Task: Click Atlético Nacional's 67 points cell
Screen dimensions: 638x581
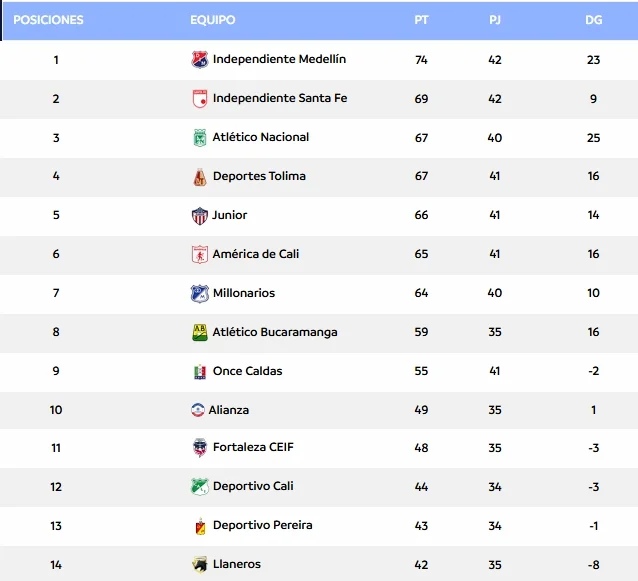Action: 421,138
